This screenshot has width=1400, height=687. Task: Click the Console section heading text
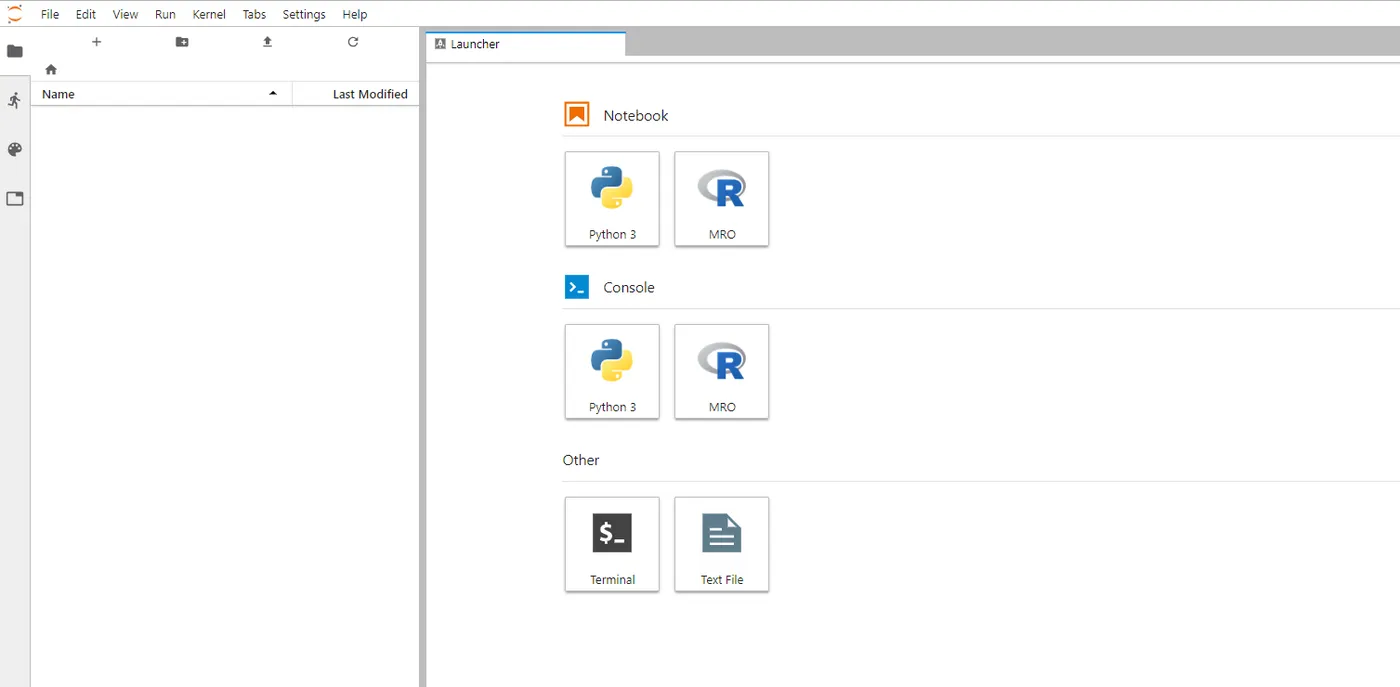(629, 288)
